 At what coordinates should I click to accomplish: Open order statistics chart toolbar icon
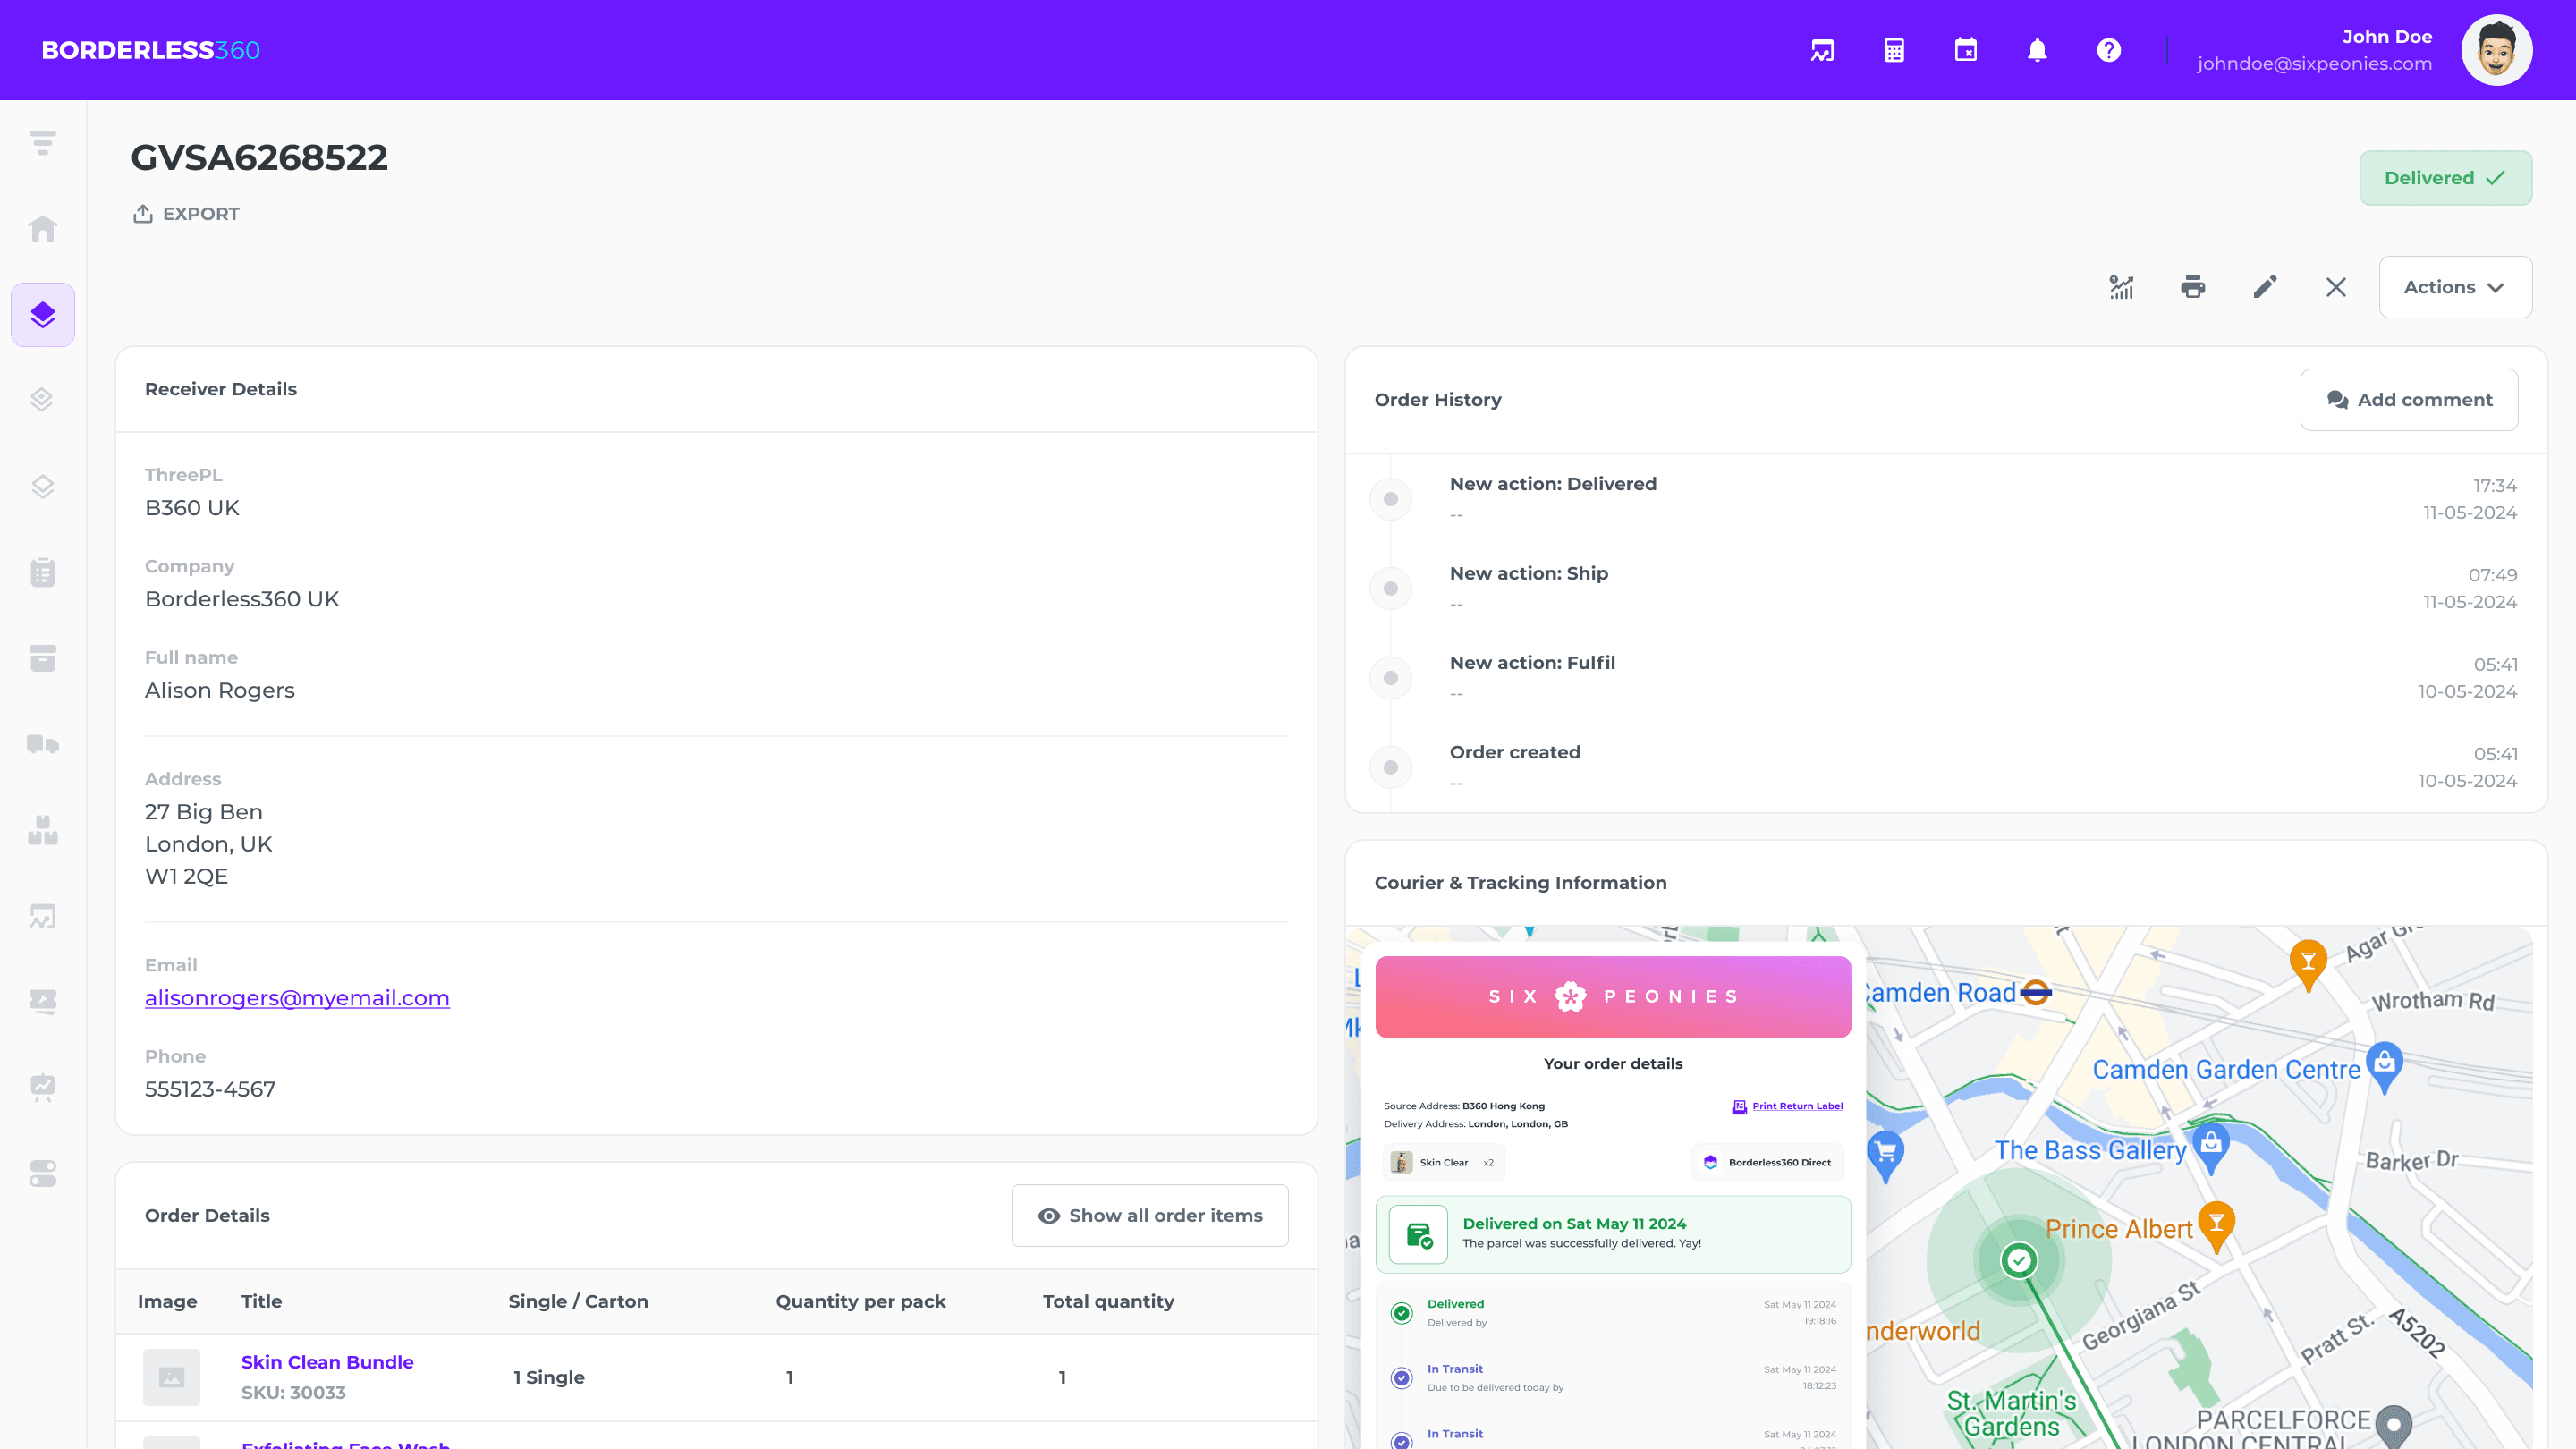[x=2121, y=288]
